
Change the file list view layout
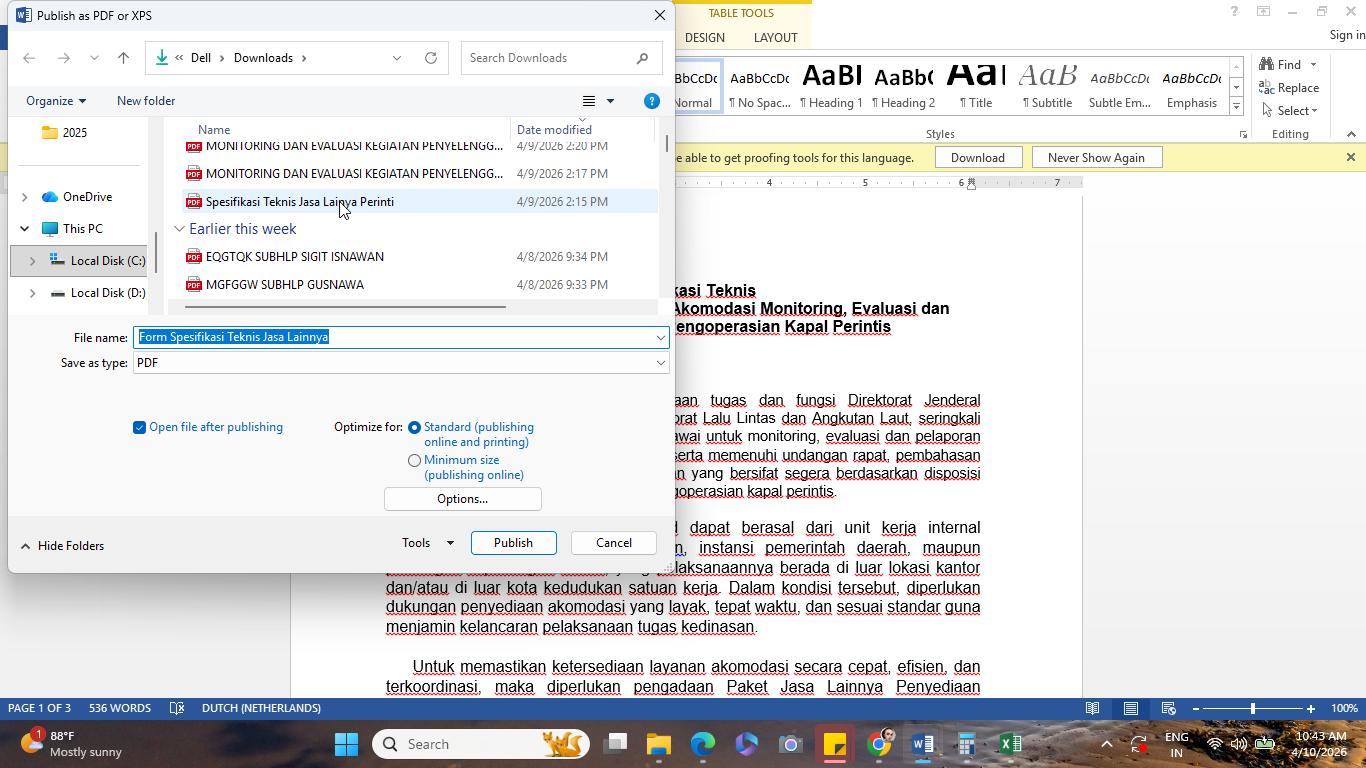589,101
